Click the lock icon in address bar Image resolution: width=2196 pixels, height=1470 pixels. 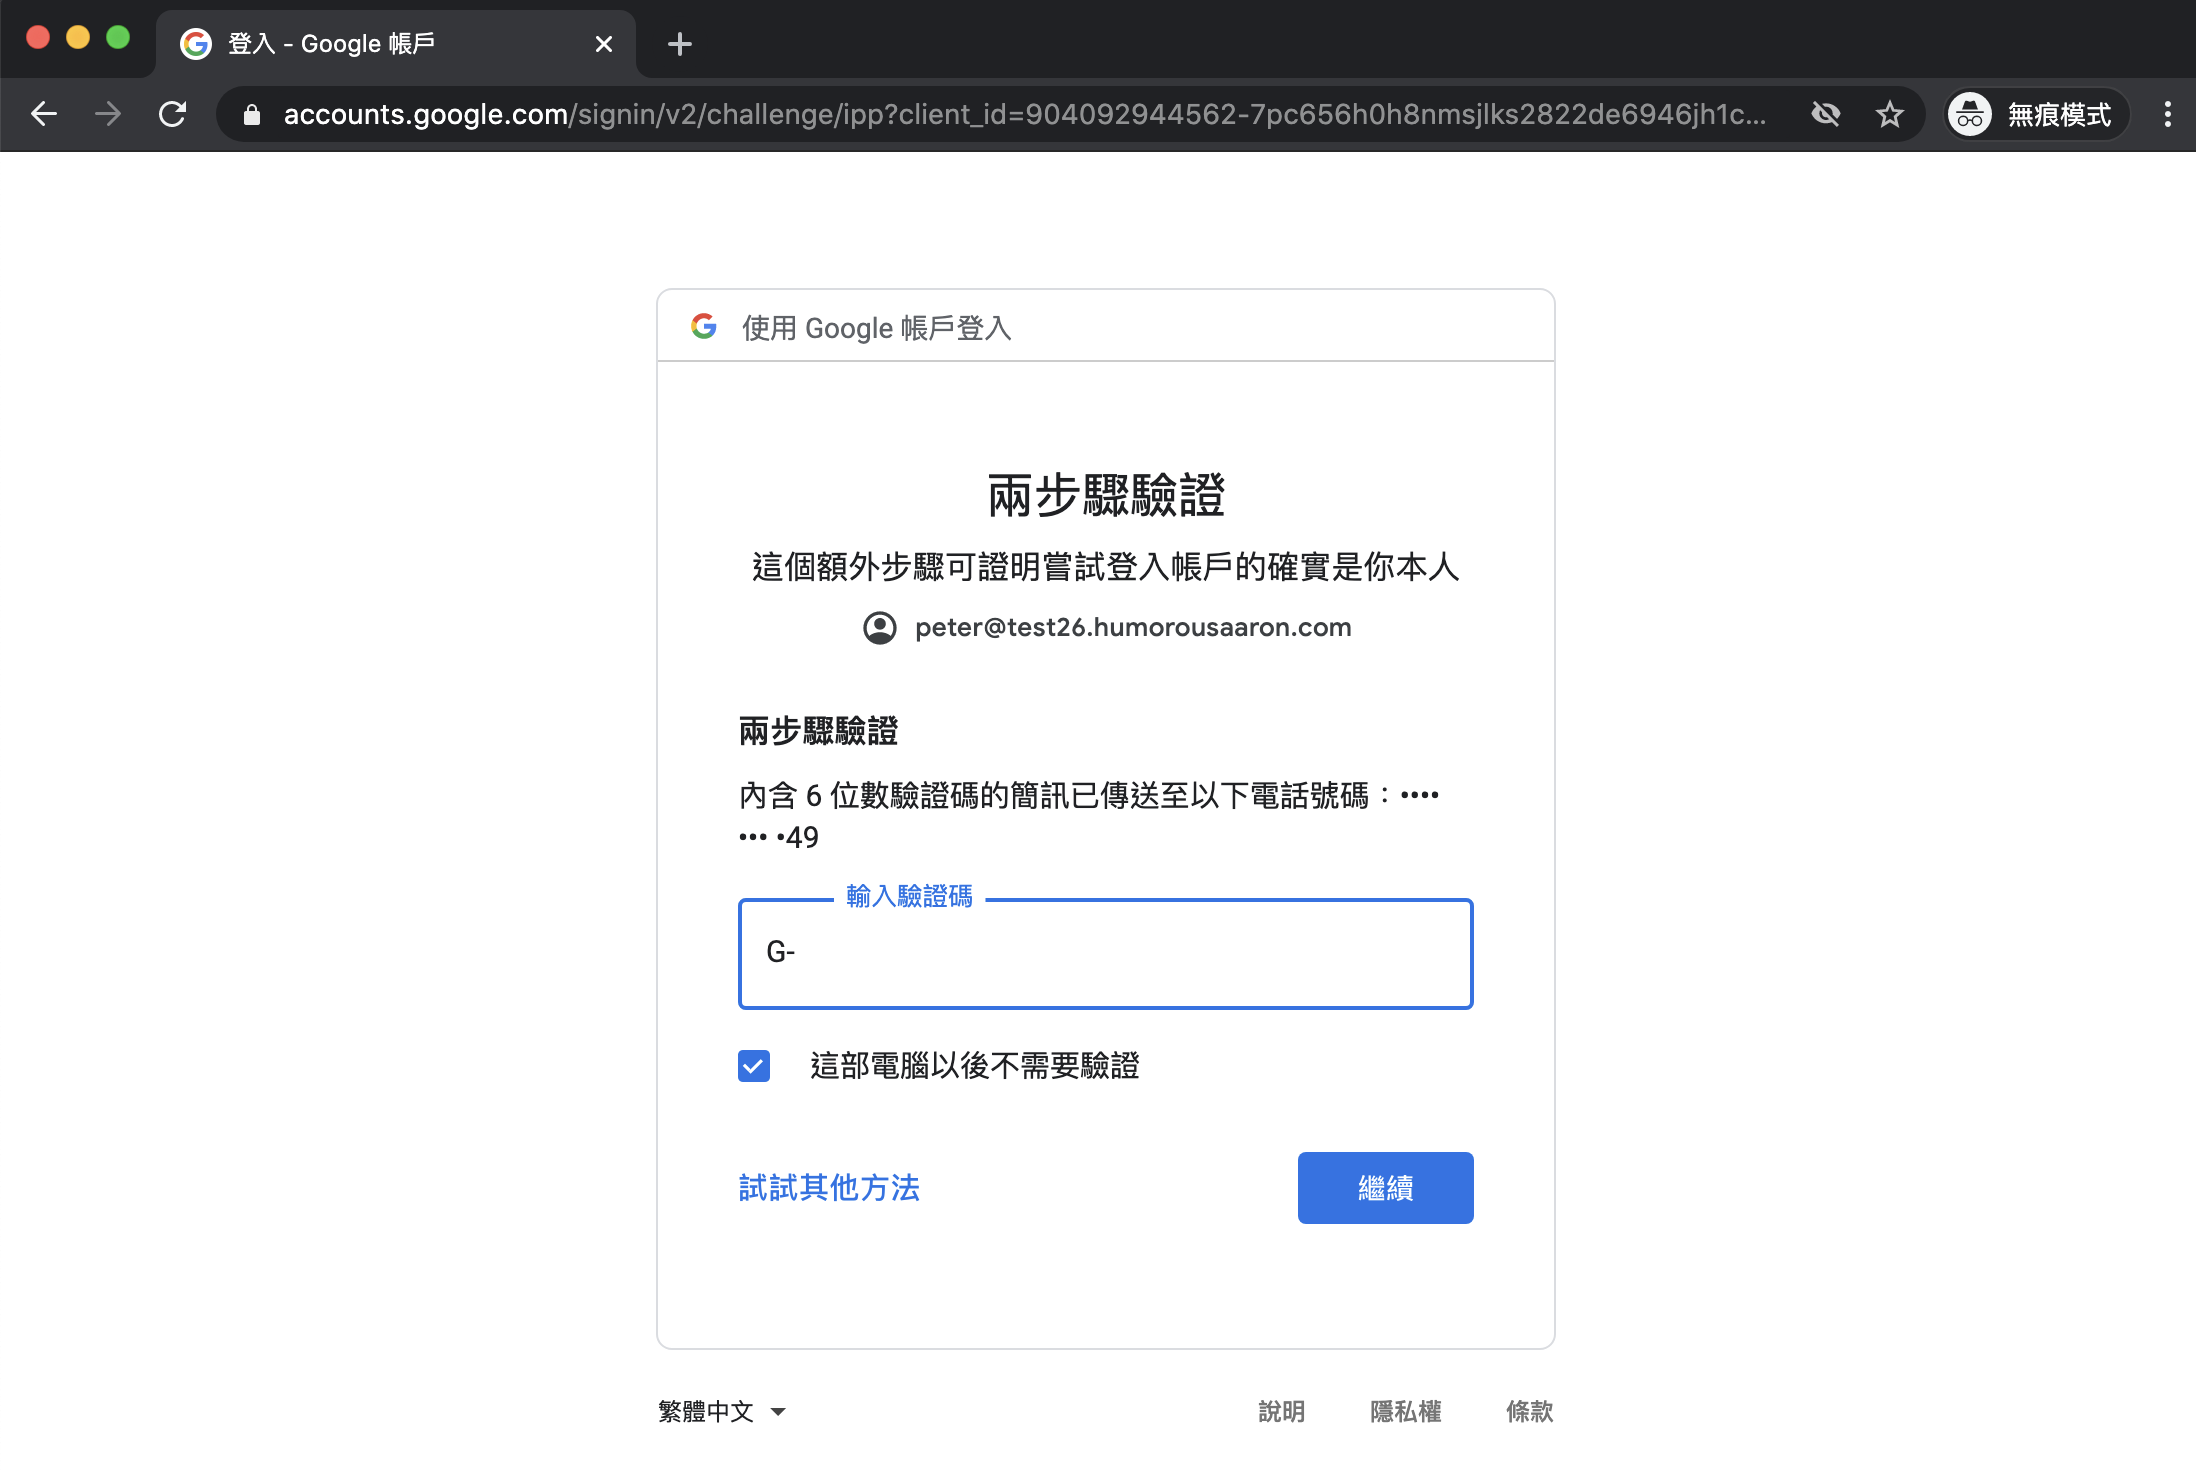coord(252,115)
